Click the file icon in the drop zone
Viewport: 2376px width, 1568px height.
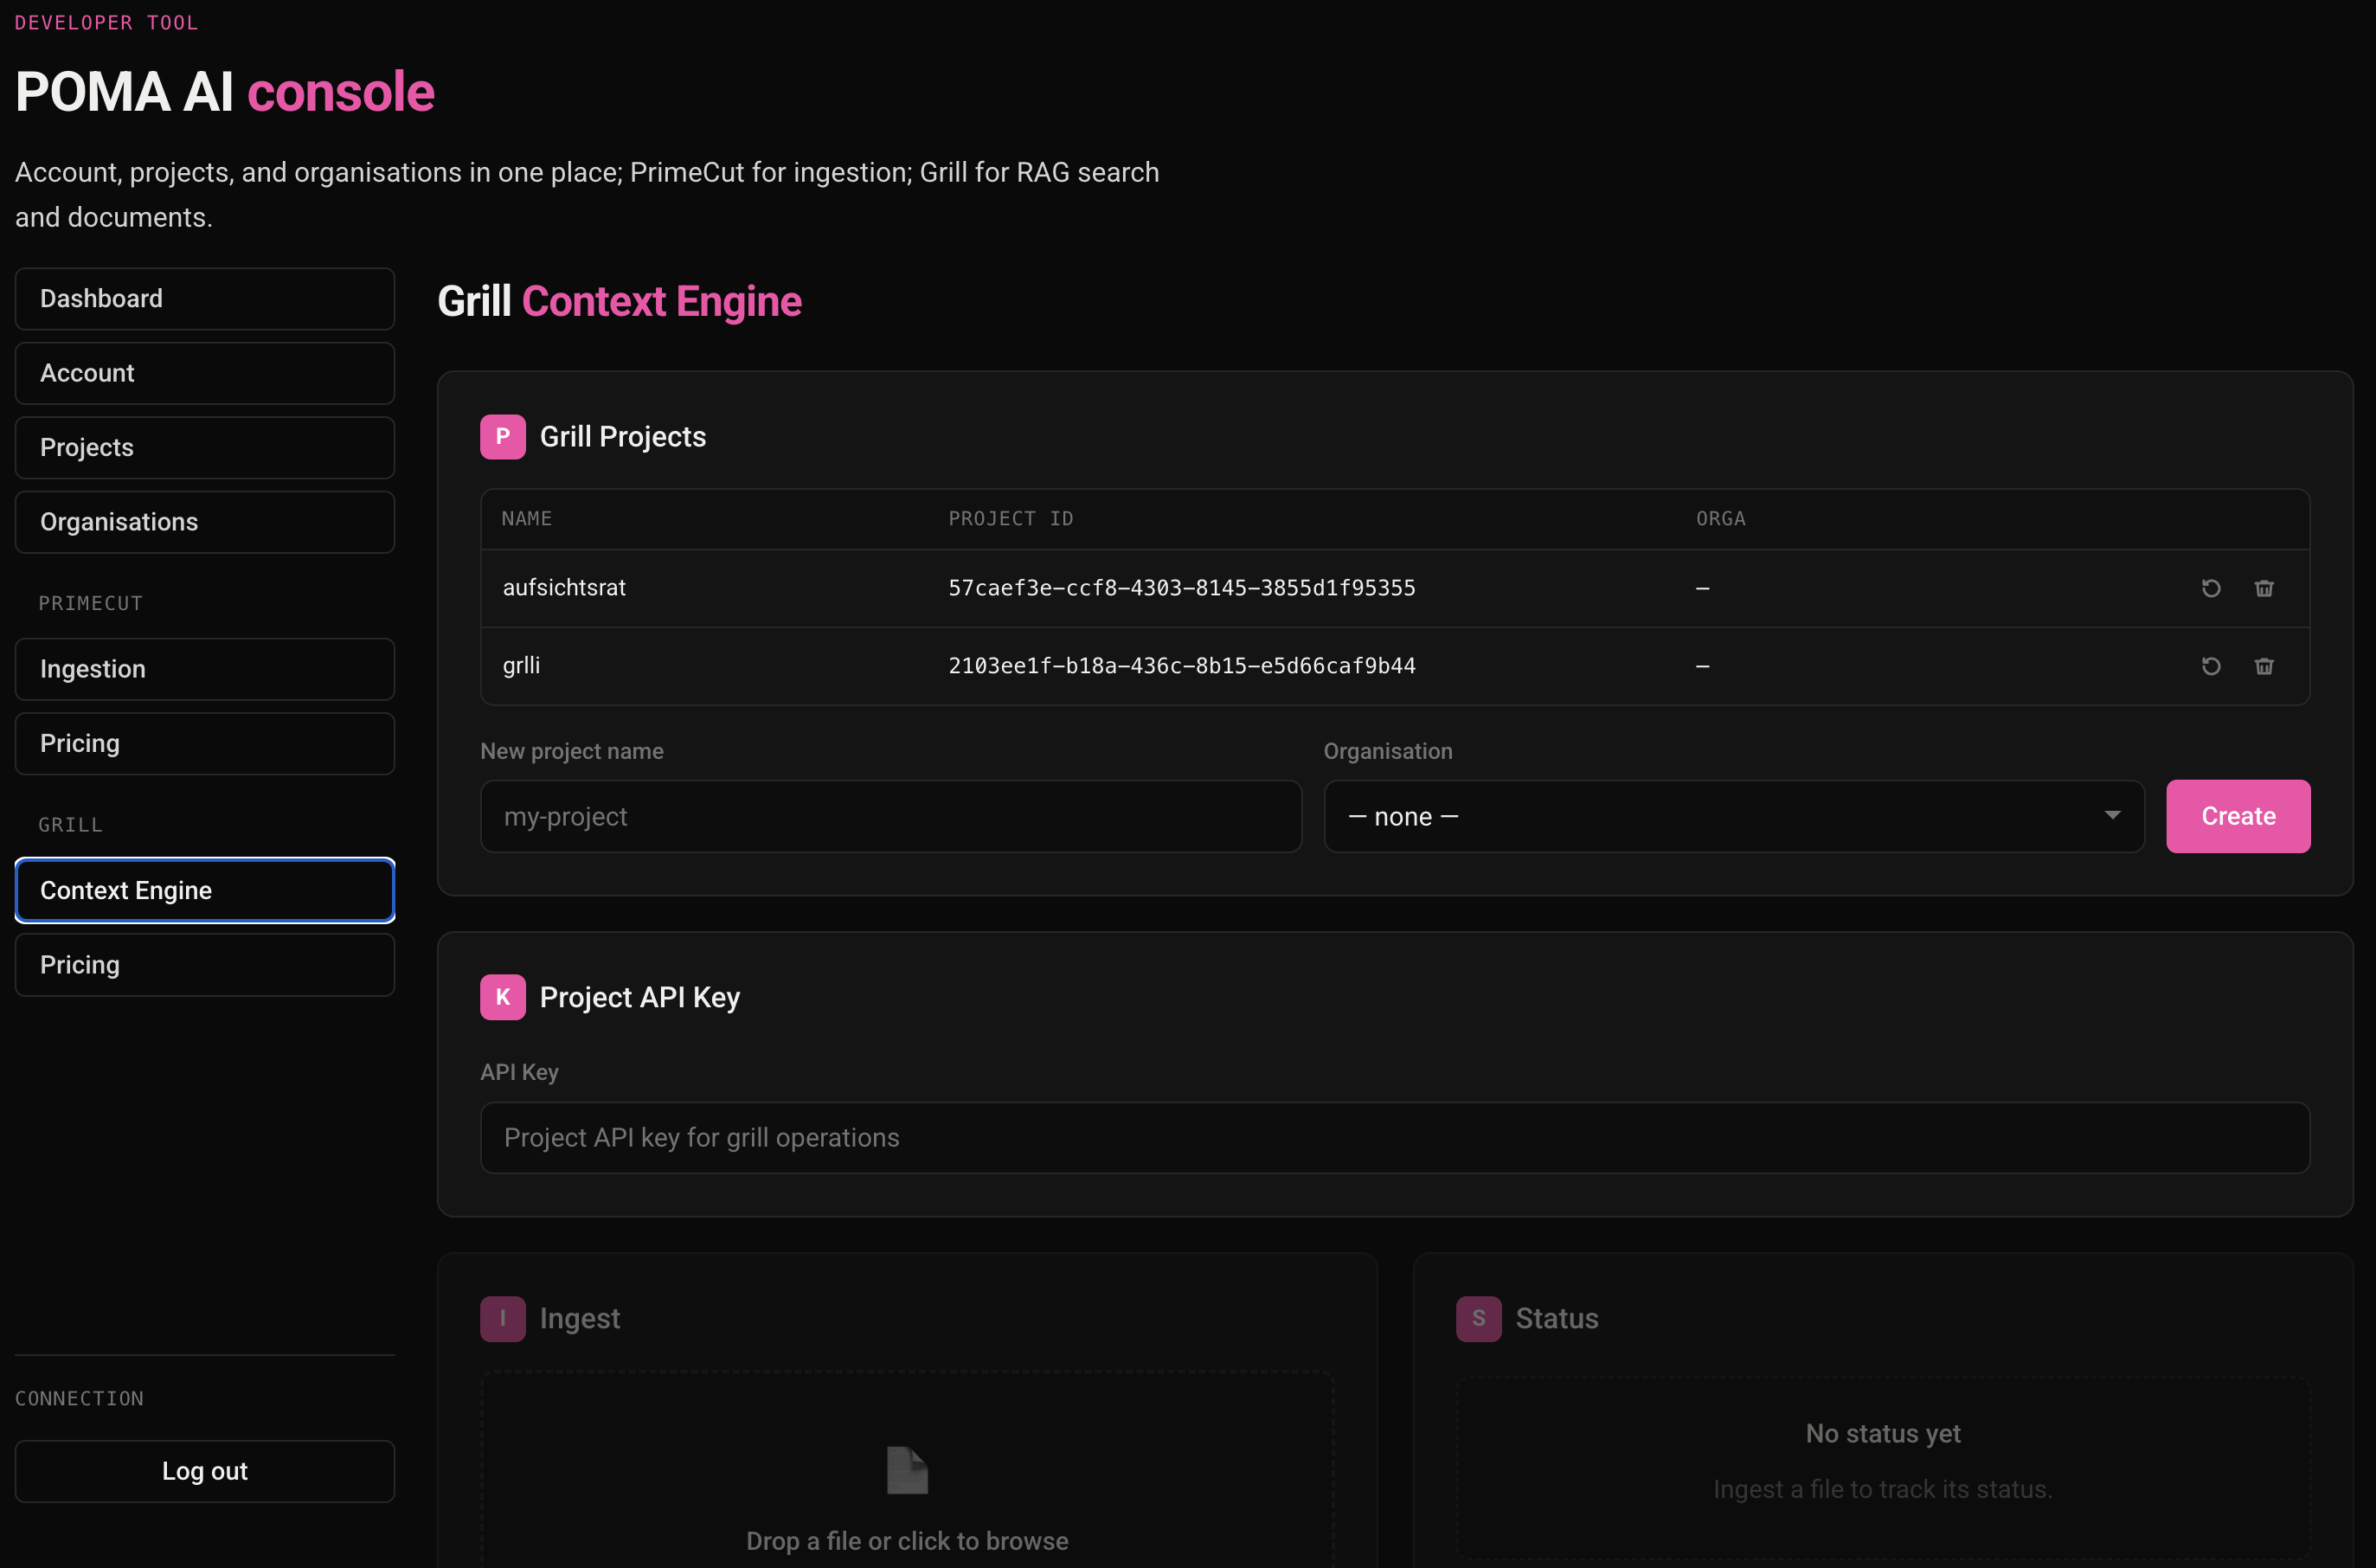tap(907, 1470)
